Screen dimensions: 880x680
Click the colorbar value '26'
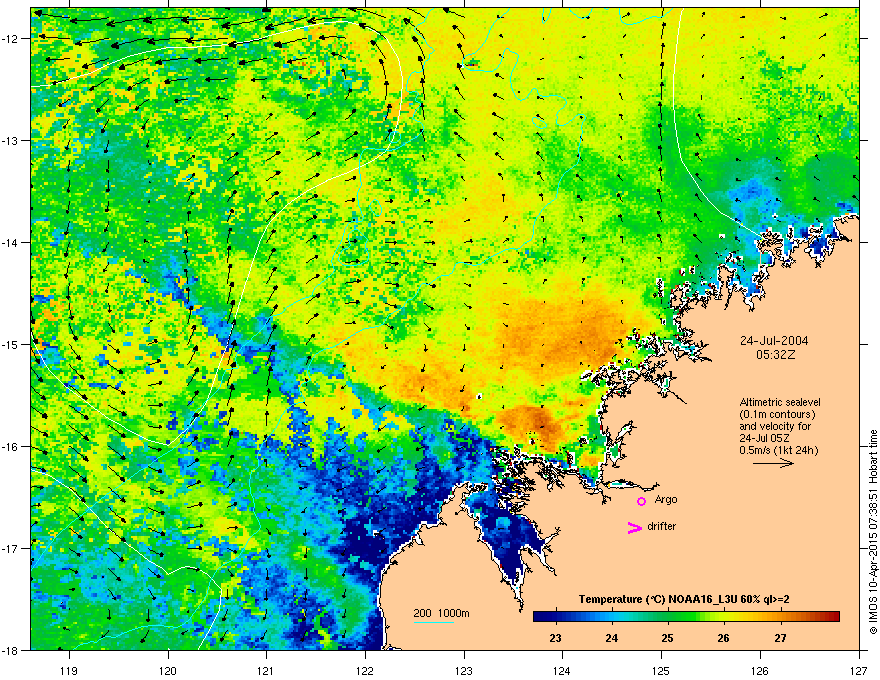[x=723, y=638]
